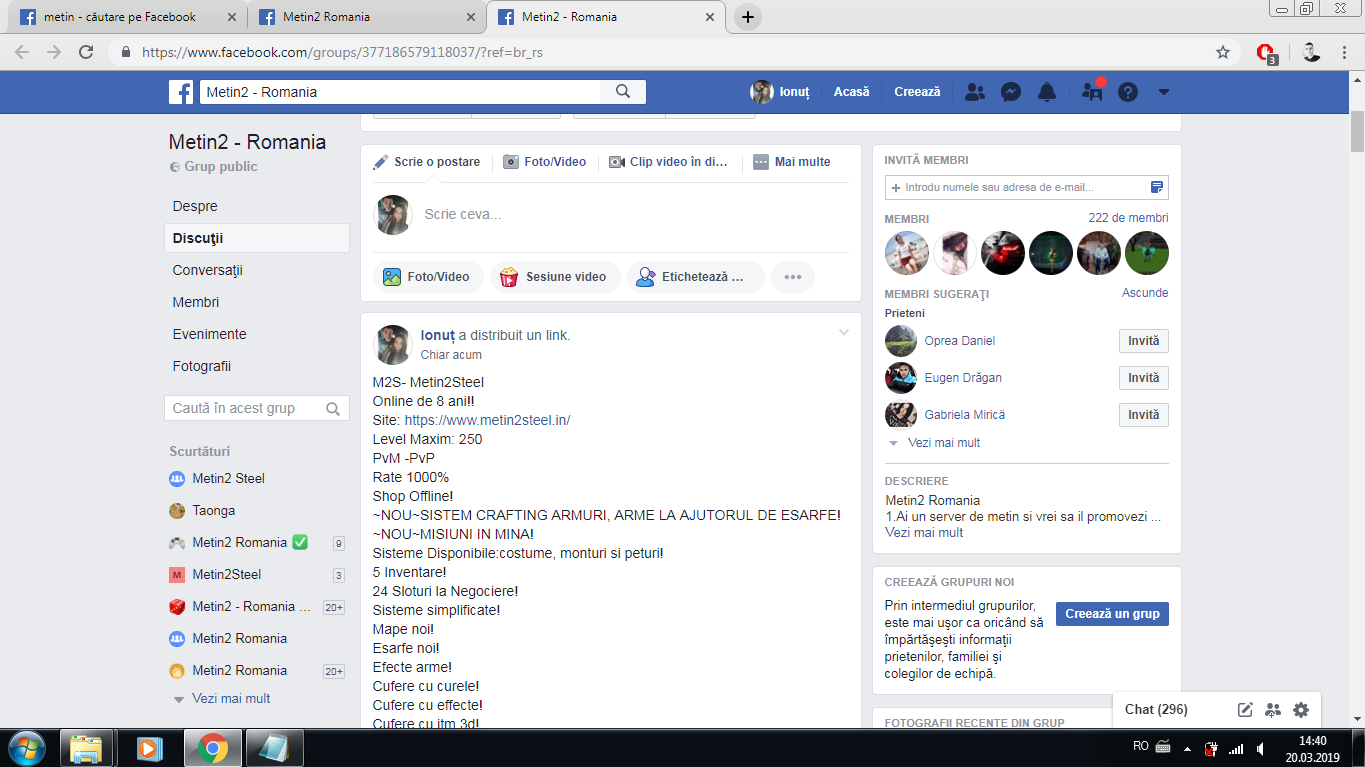Click the note icon in invite field

[x=1157, y=187]
